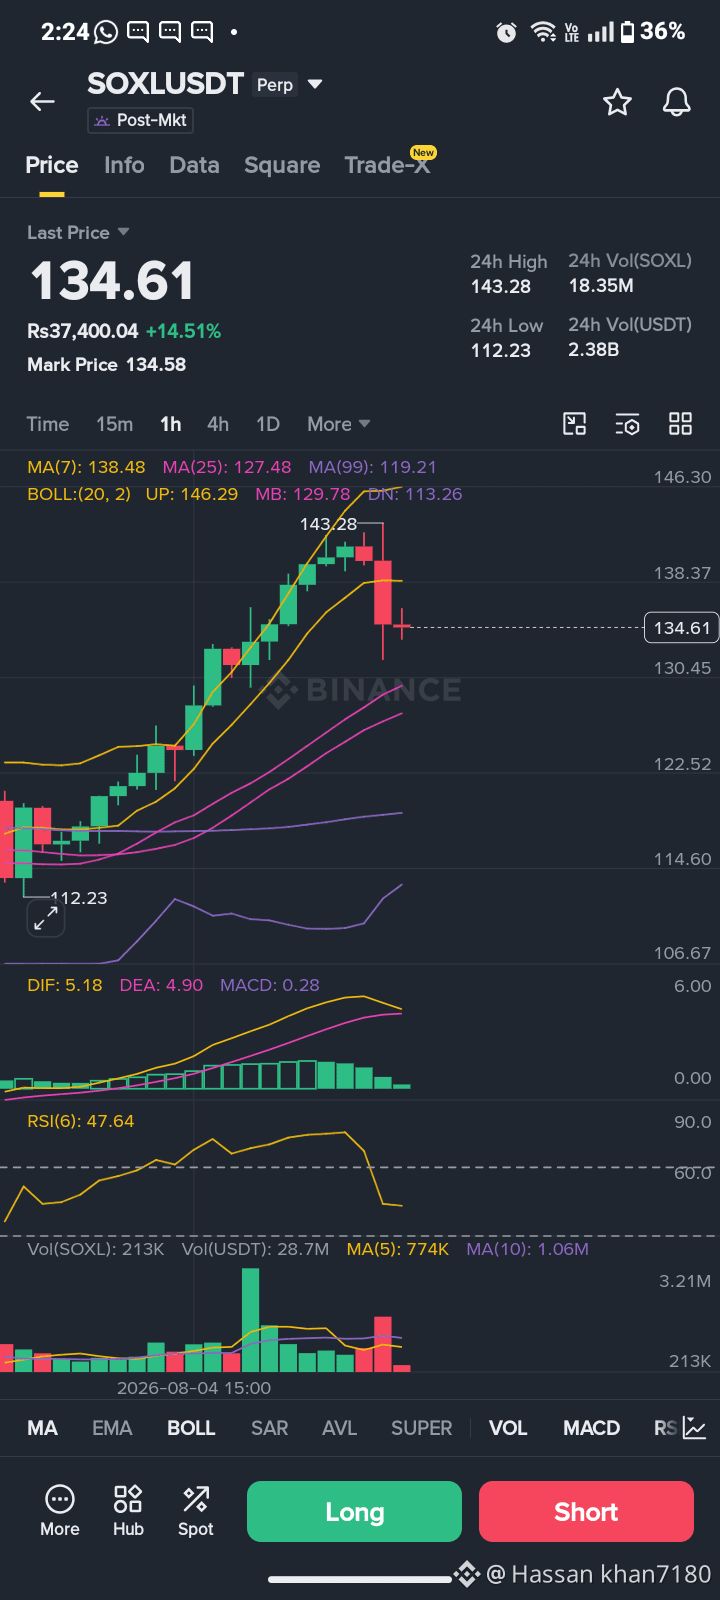This screenshot has height=1600, width=720.
Task: Toggle the RS sub-indicator
Action: (665, 1428)
